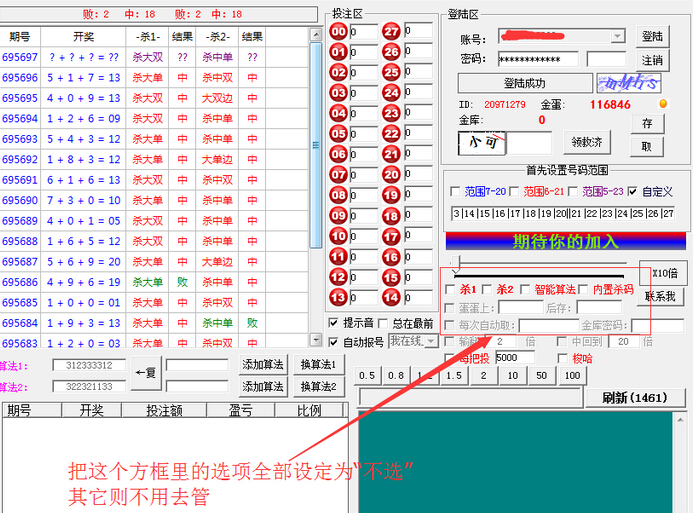This screenshot has height=513, width=693.
Task: Click the red number ball 22
Action: pyautogui.click(x=391, y=133)
